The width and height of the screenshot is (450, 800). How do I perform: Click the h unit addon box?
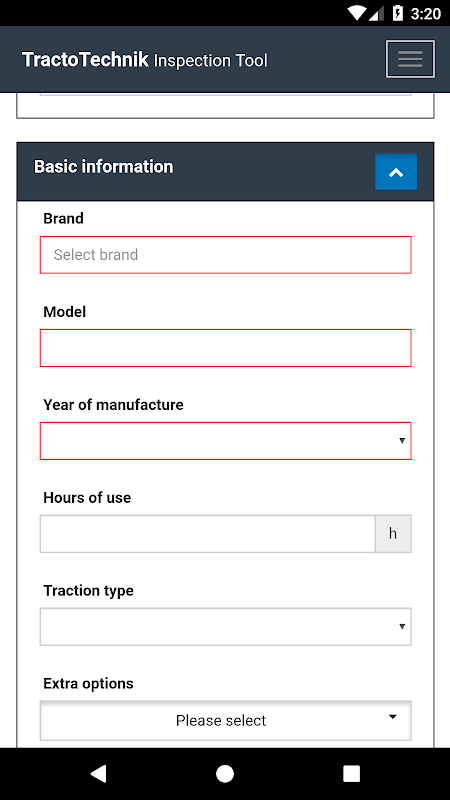393,534
